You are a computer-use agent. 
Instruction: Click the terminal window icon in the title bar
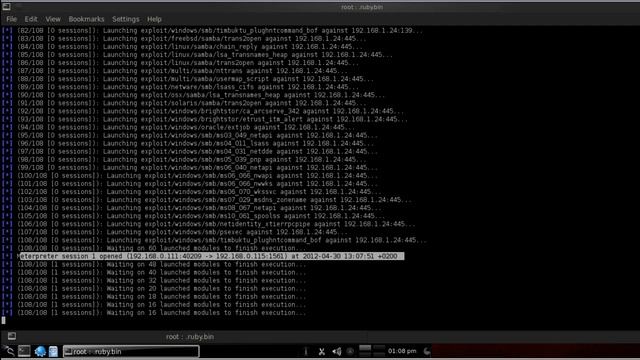[6, 7]
